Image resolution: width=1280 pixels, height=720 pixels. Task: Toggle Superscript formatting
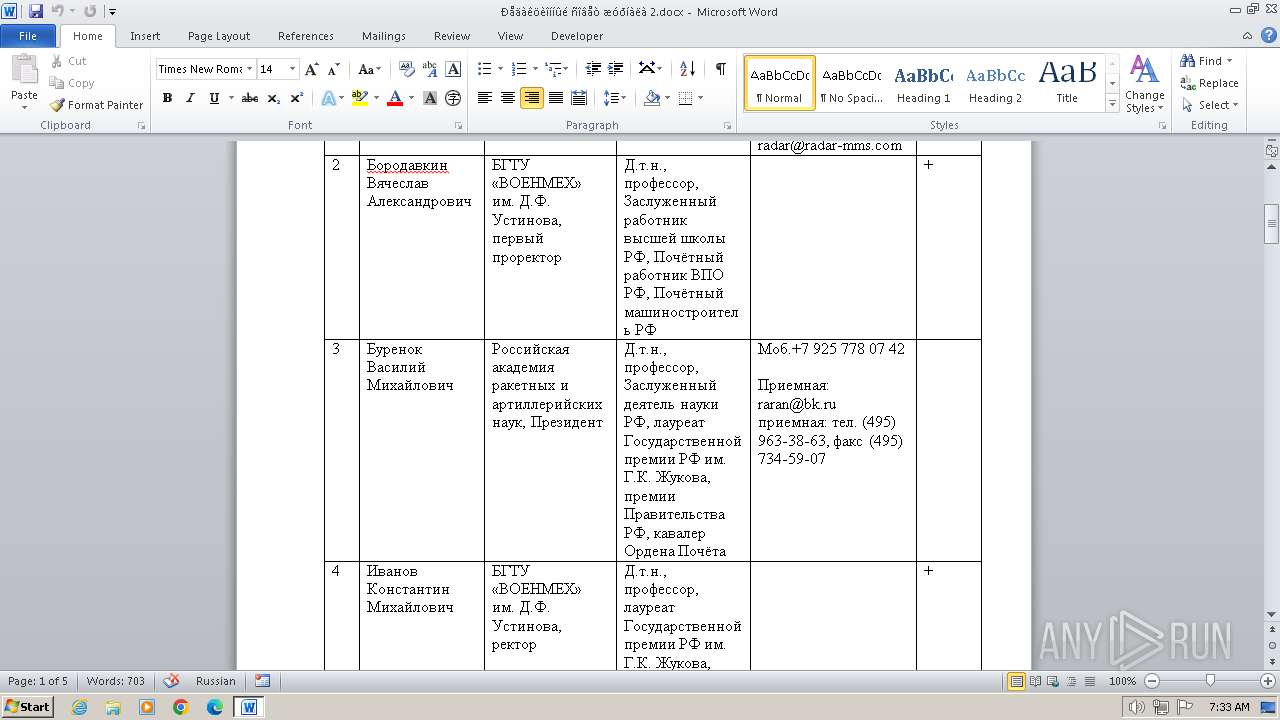[x=297, y=98]
